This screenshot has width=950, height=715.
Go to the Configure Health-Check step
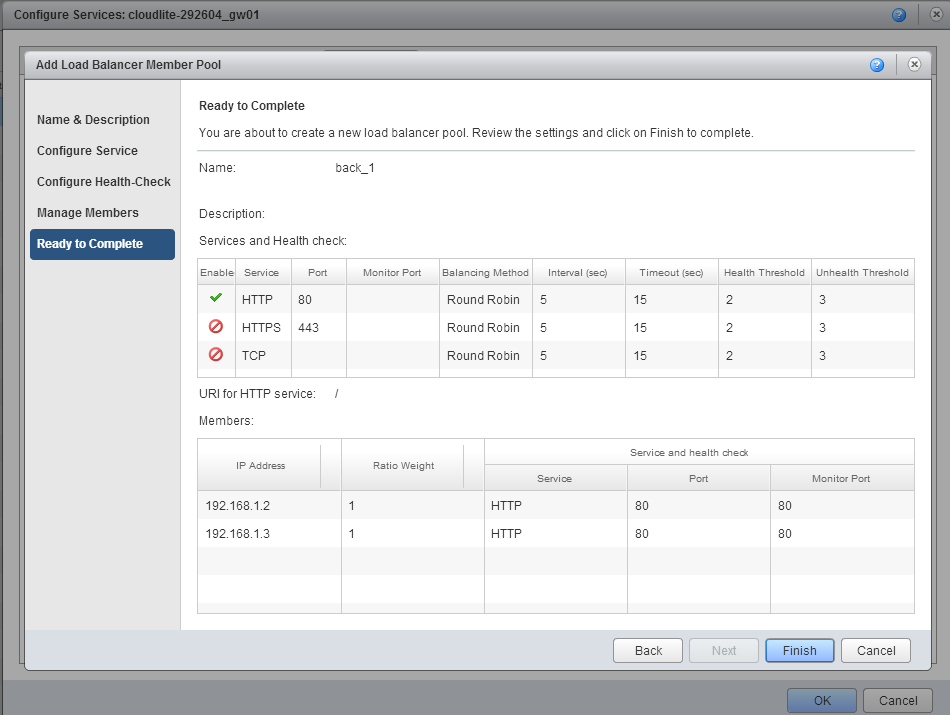click(103, 181)
